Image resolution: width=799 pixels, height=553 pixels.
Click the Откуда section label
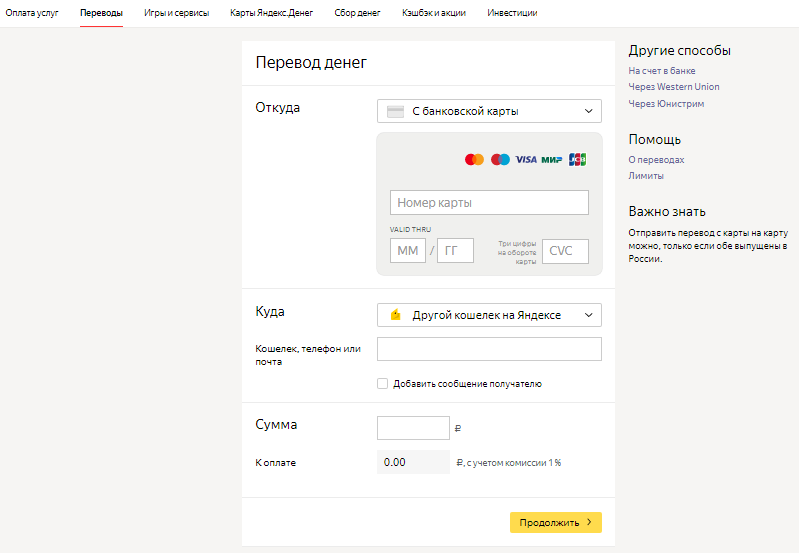(x=277, y=108)
